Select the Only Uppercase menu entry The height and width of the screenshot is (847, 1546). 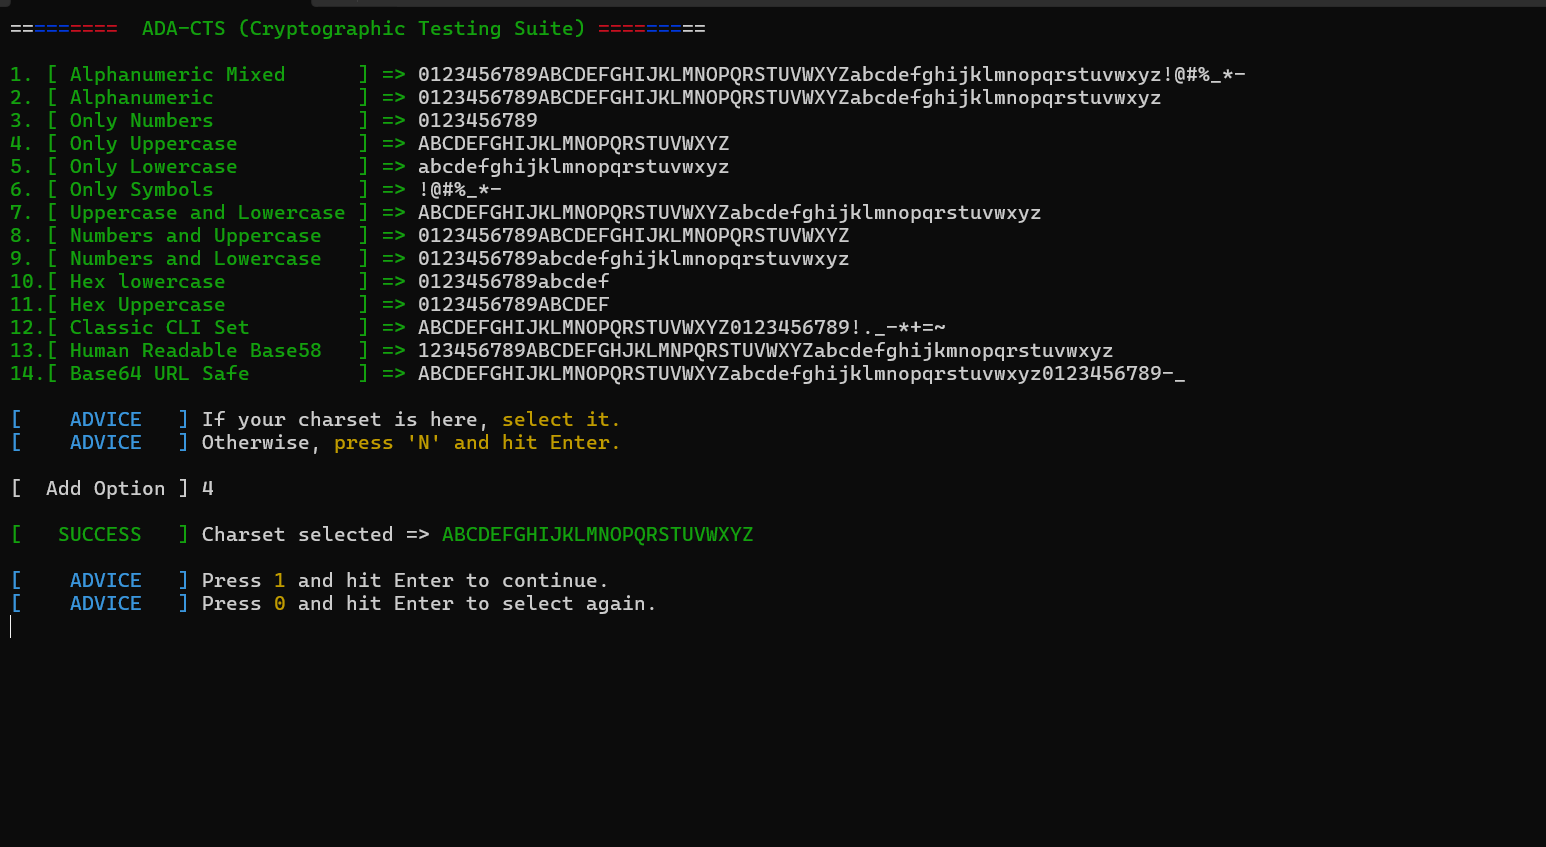point(370,144)
